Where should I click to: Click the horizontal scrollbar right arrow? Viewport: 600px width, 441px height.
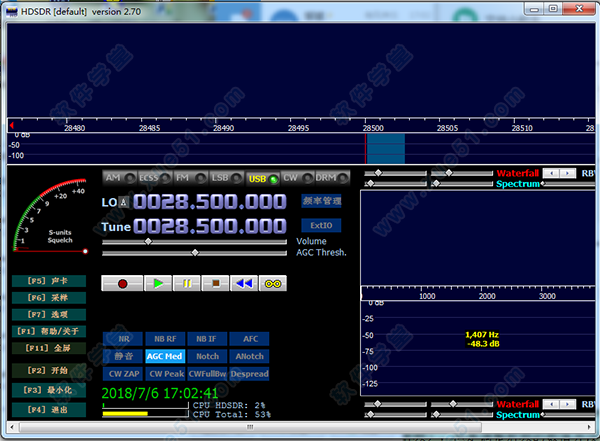[589, 426]
